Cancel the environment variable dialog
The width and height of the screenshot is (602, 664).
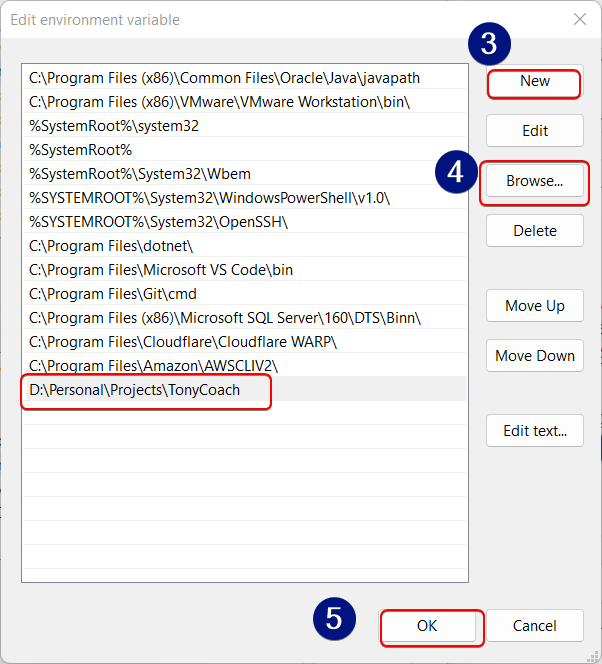(534, 626)
